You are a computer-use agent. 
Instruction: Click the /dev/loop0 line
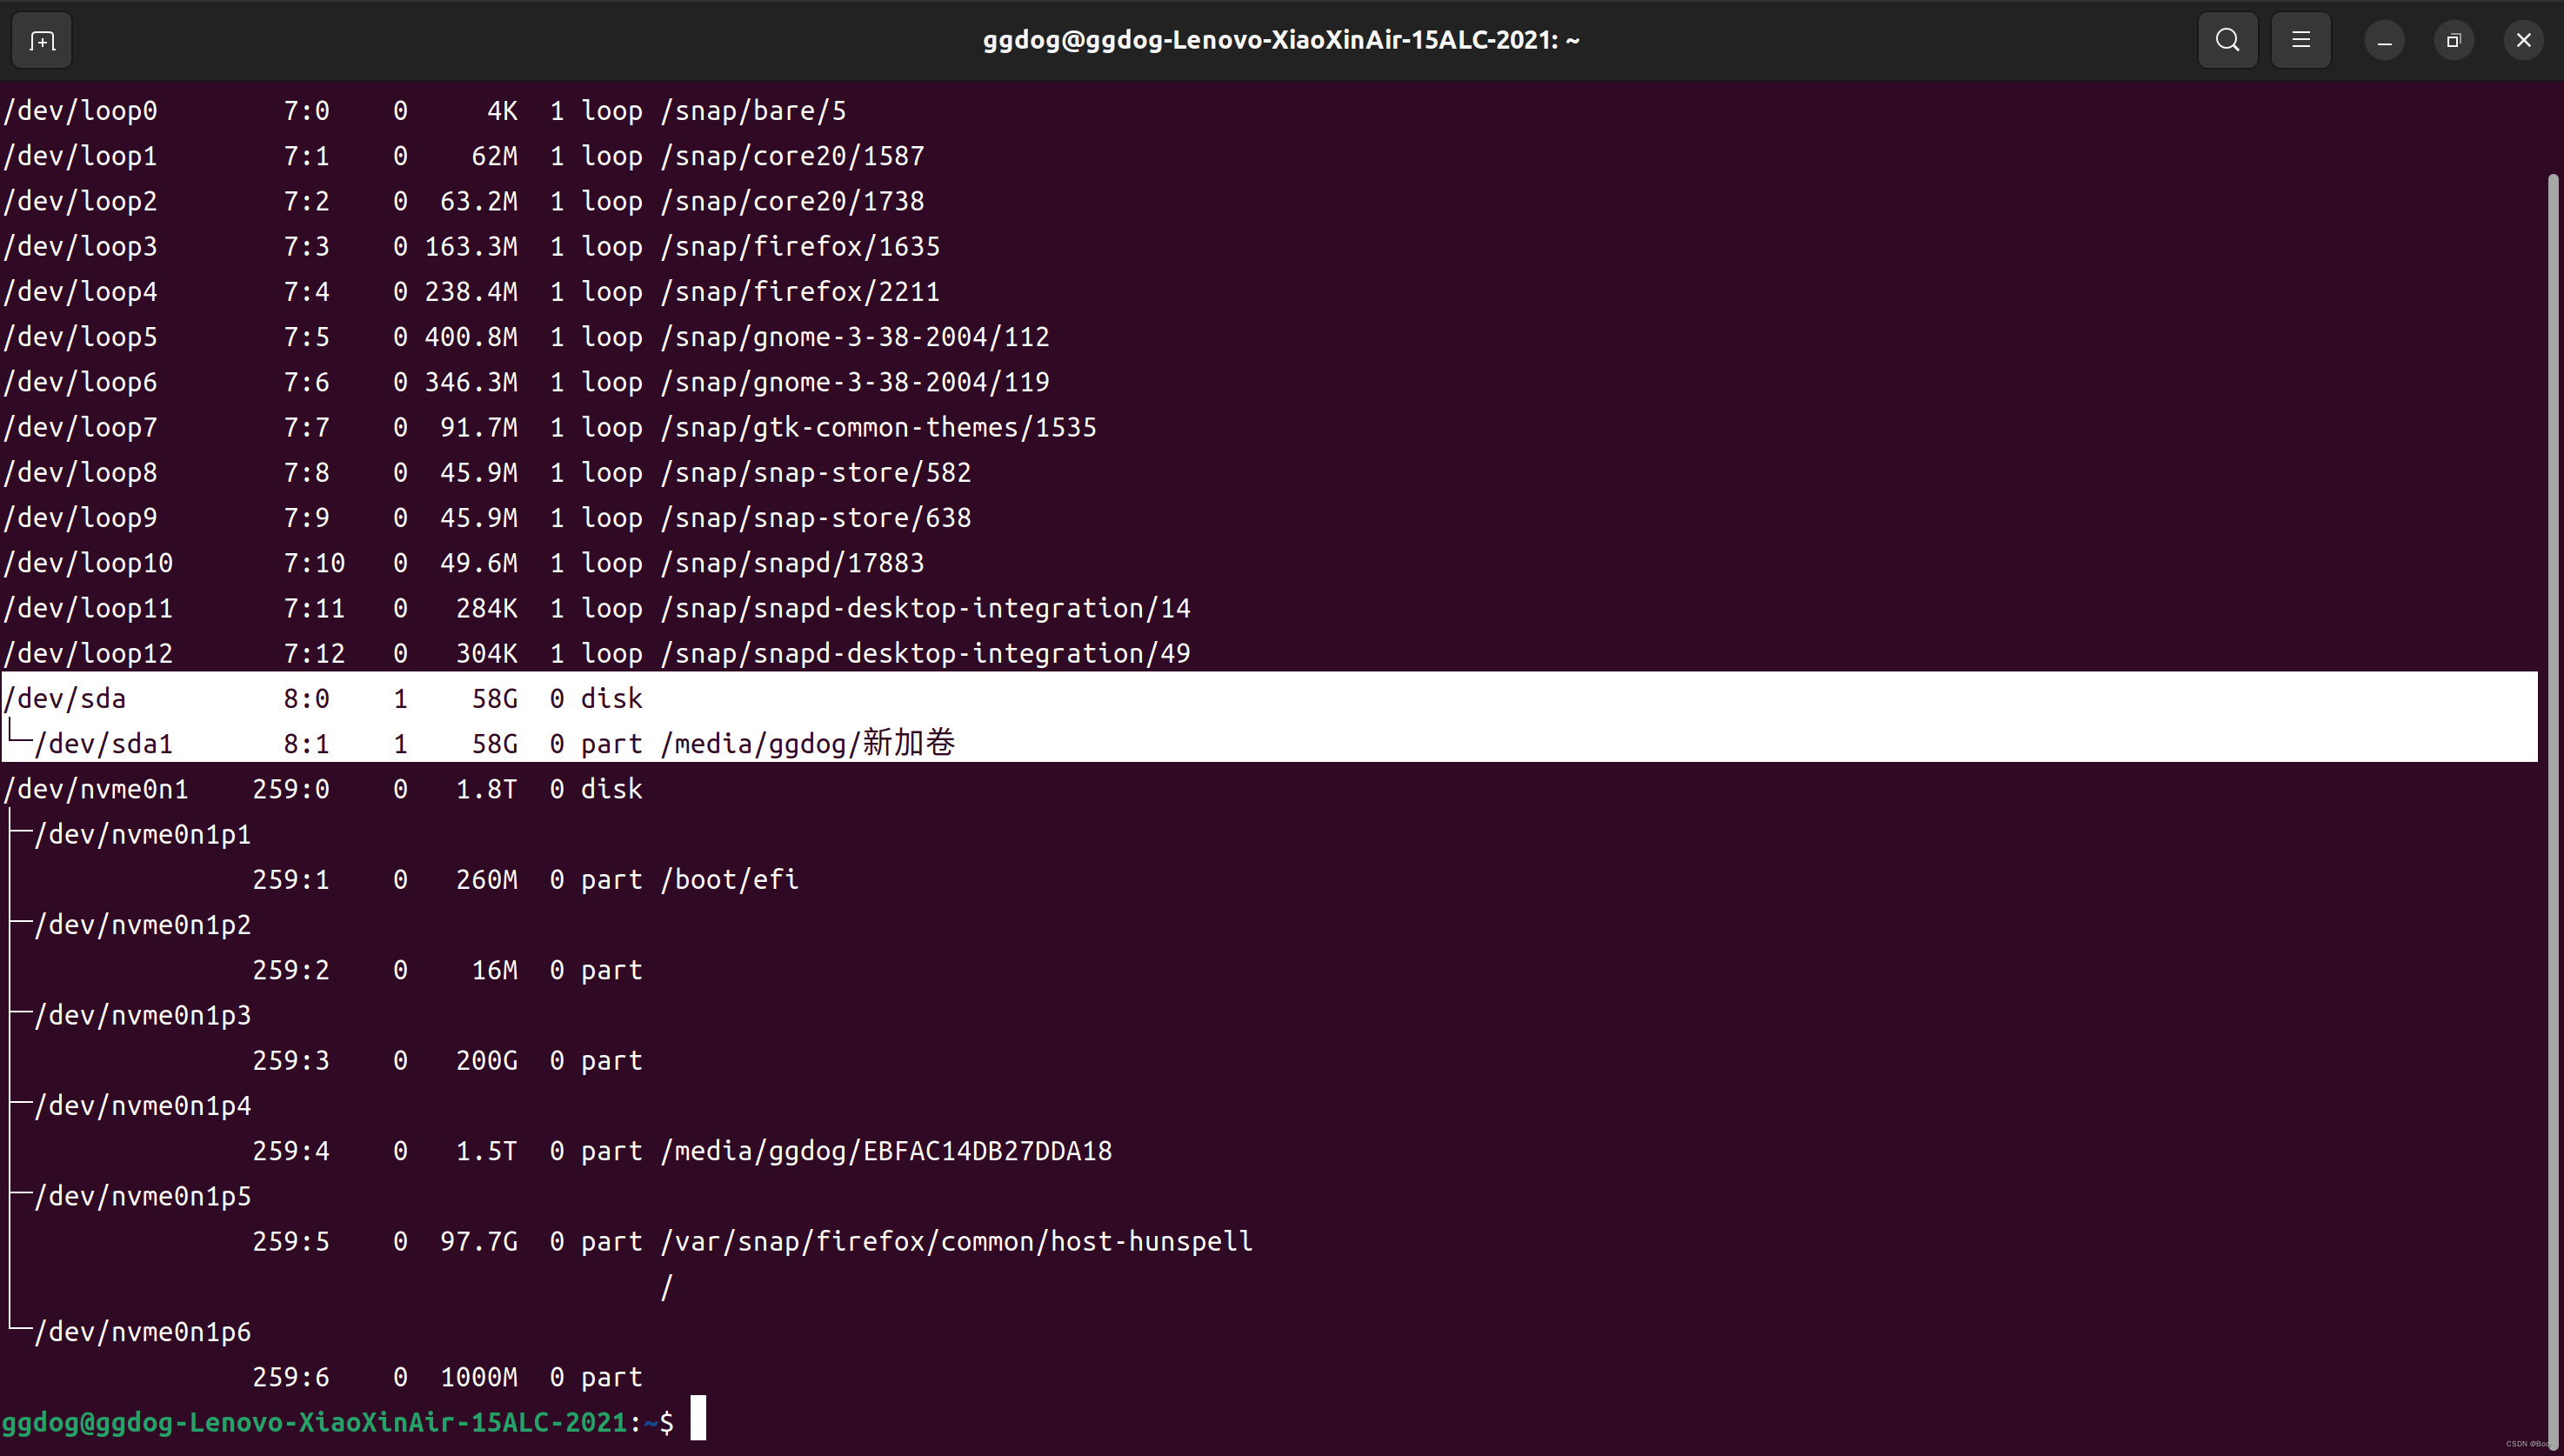point(80,111)
